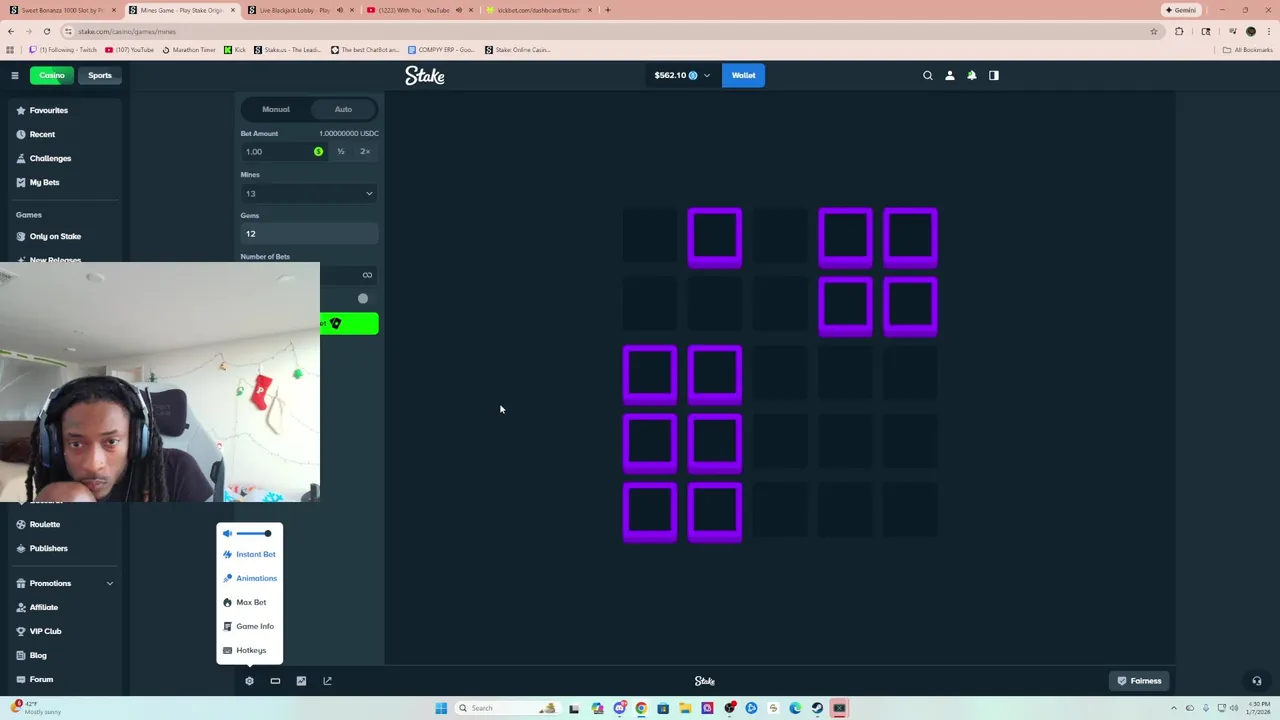Halve bet with ½ button
1280x720 pixels.
point(341,152)
